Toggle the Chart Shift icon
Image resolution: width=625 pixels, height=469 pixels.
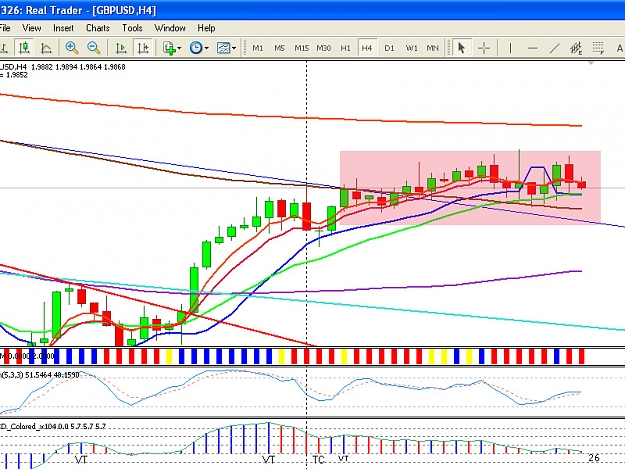[x=143, y=48]
